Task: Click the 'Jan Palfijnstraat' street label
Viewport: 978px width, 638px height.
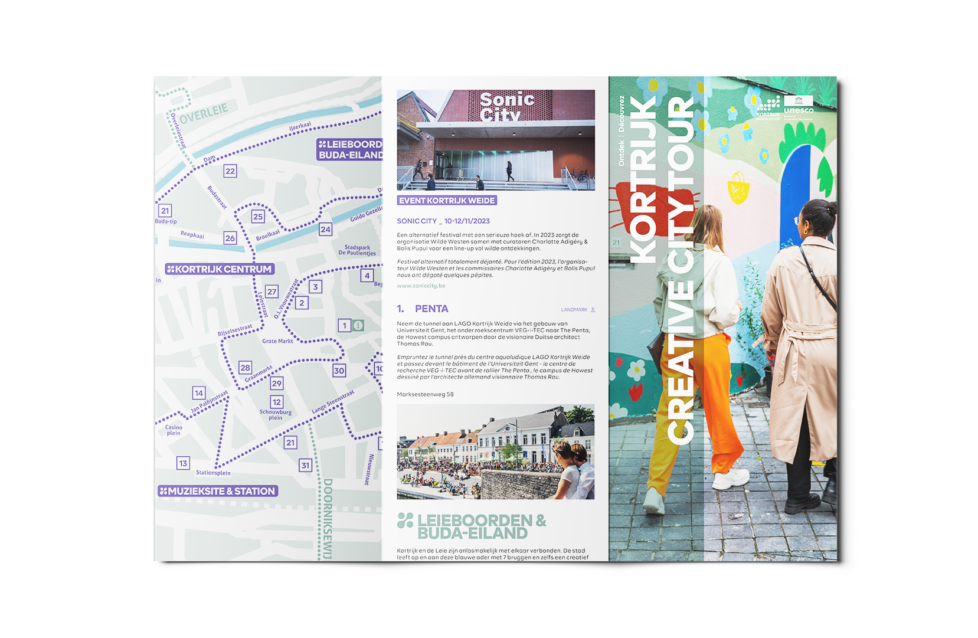Action: pos(210,402)
